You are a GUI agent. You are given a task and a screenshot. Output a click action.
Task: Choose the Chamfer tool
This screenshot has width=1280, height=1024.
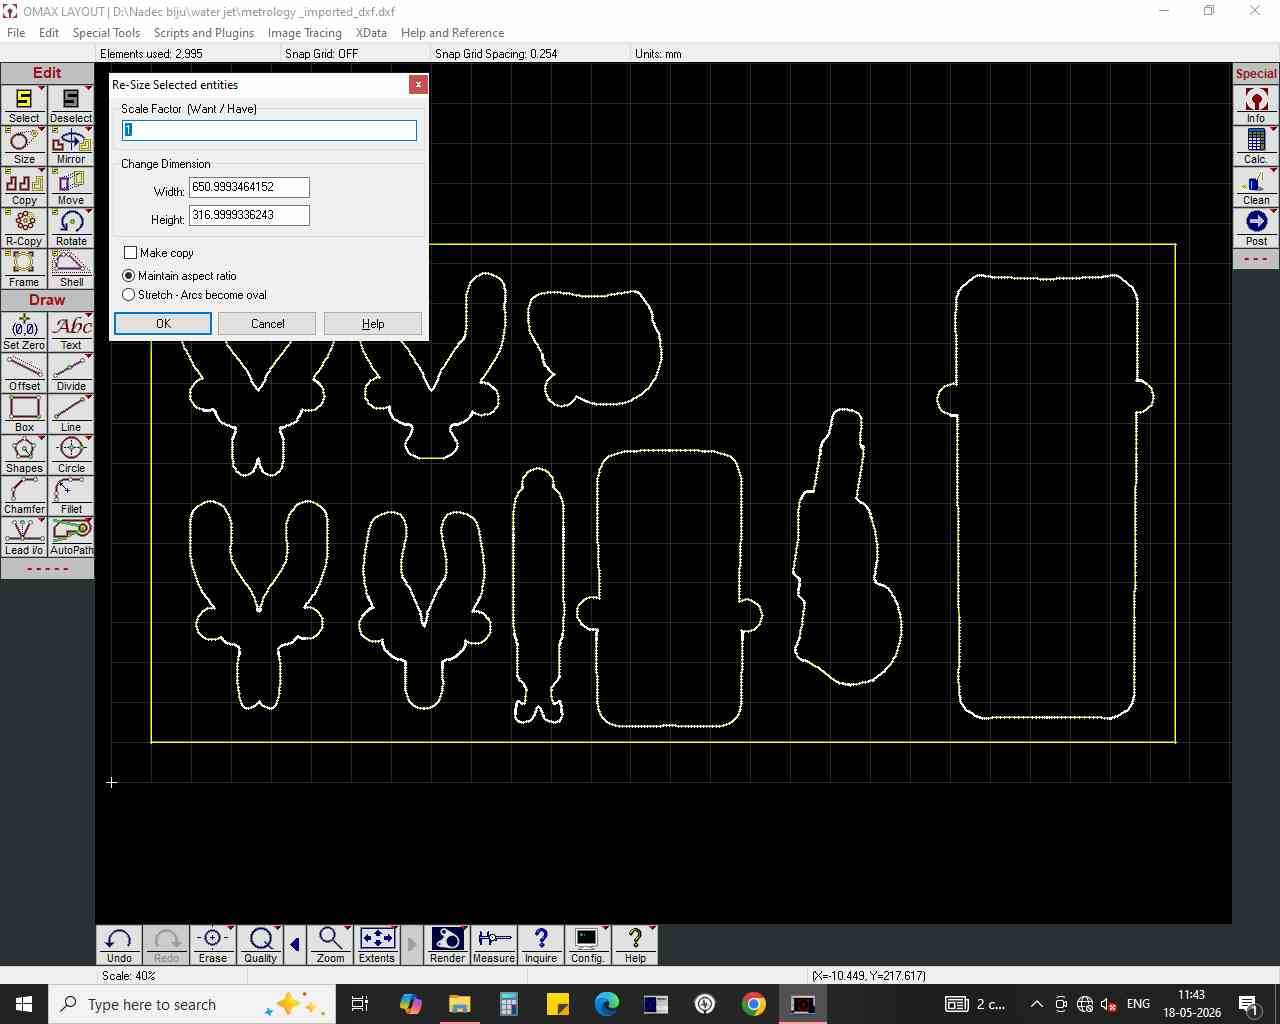(24, 496)
